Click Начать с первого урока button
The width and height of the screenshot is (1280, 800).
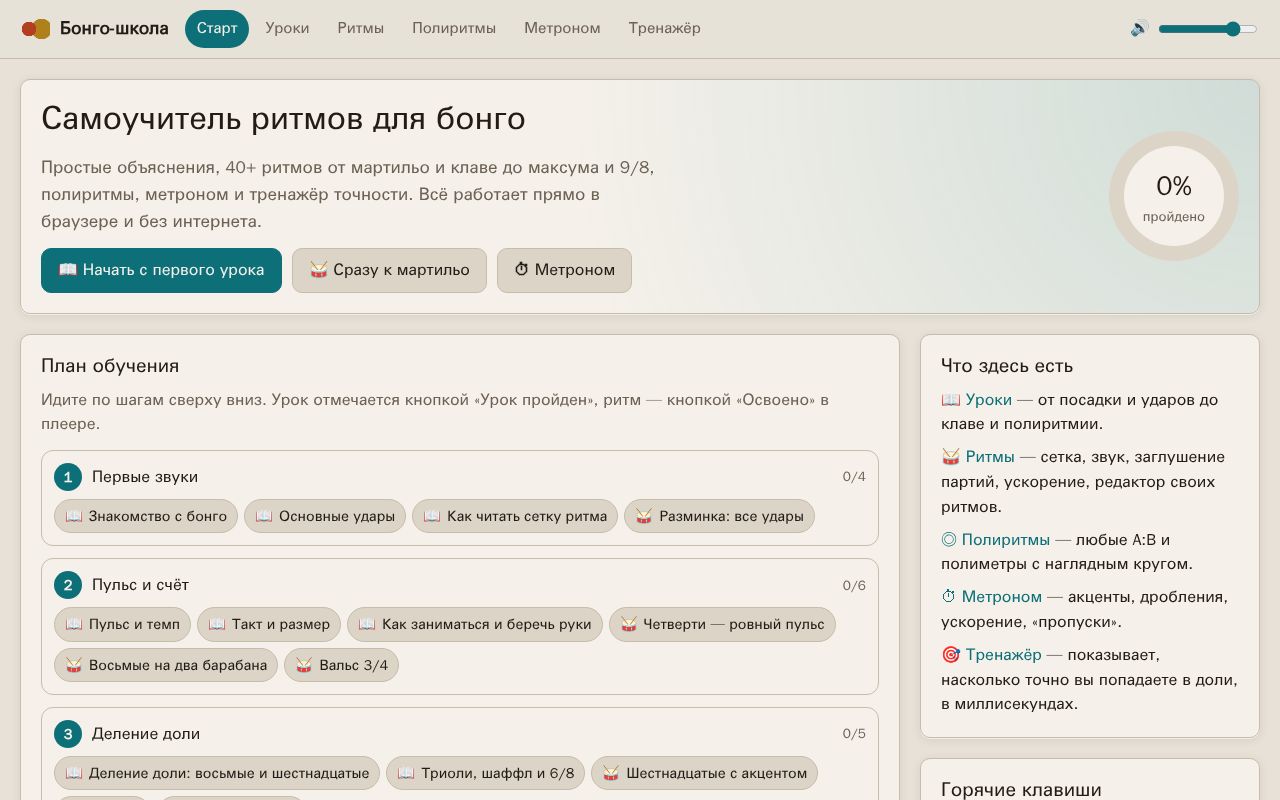161,270
